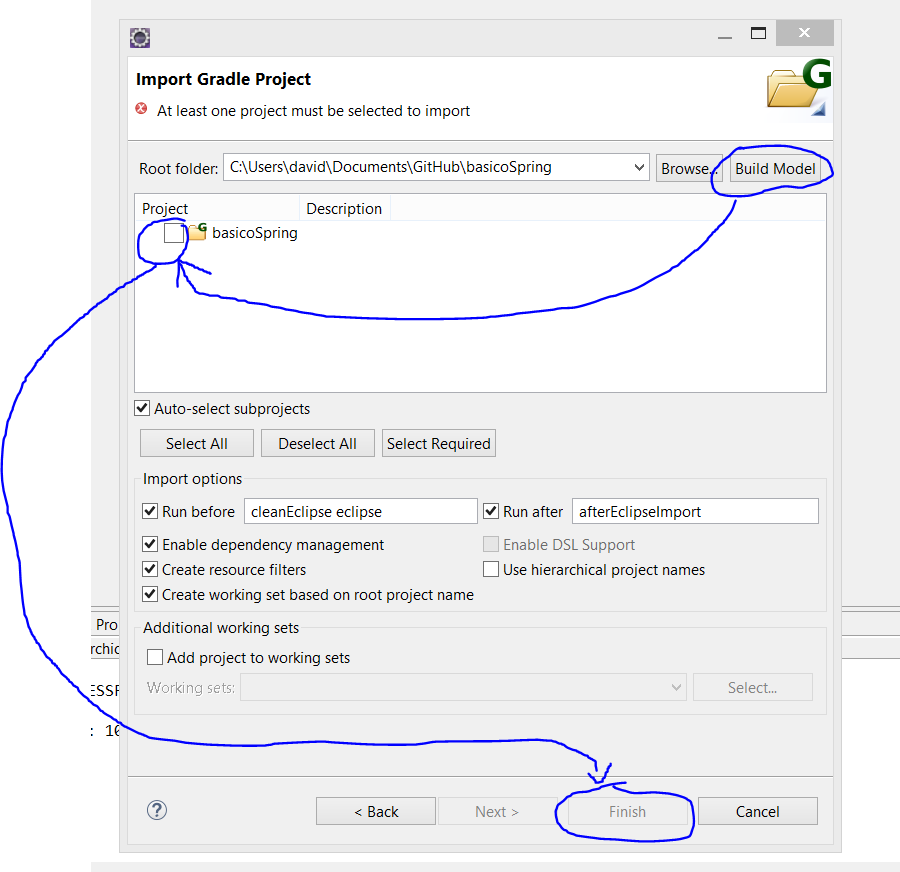Click the Select All button
This screenshot has width=900, height=872.
click(x=196, y=443)
